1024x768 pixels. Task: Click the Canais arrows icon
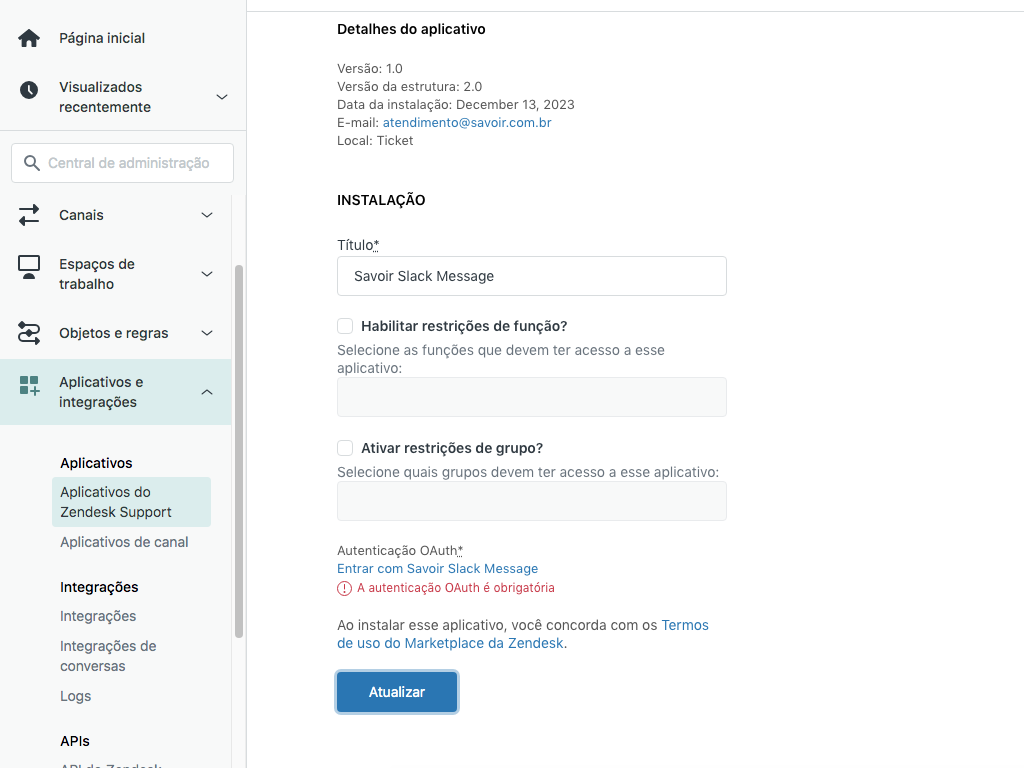[x=29, y=215]
